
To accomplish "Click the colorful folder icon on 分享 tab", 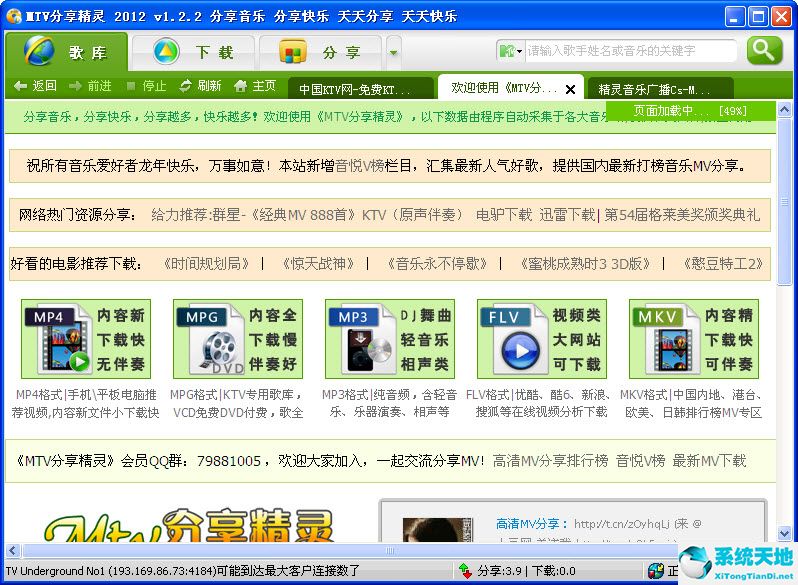I will click(x=293, y=52).
